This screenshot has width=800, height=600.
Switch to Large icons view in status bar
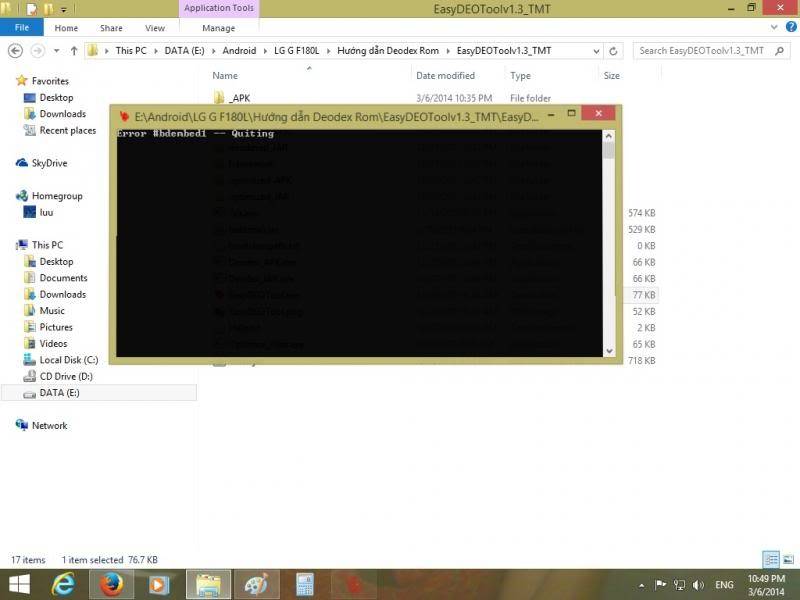pyautogui.click(x=788, y=559)
